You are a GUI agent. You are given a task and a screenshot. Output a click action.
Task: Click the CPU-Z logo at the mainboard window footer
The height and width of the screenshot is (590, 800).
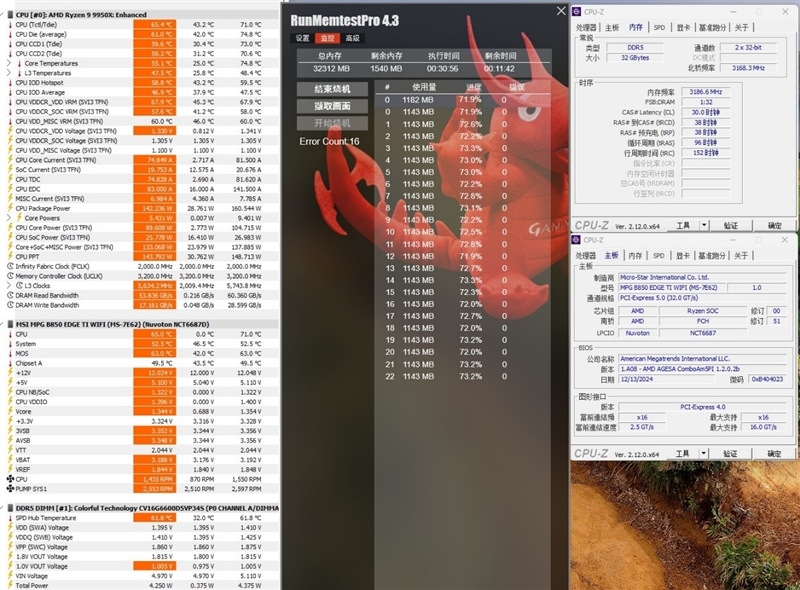[x=592, y=453]
